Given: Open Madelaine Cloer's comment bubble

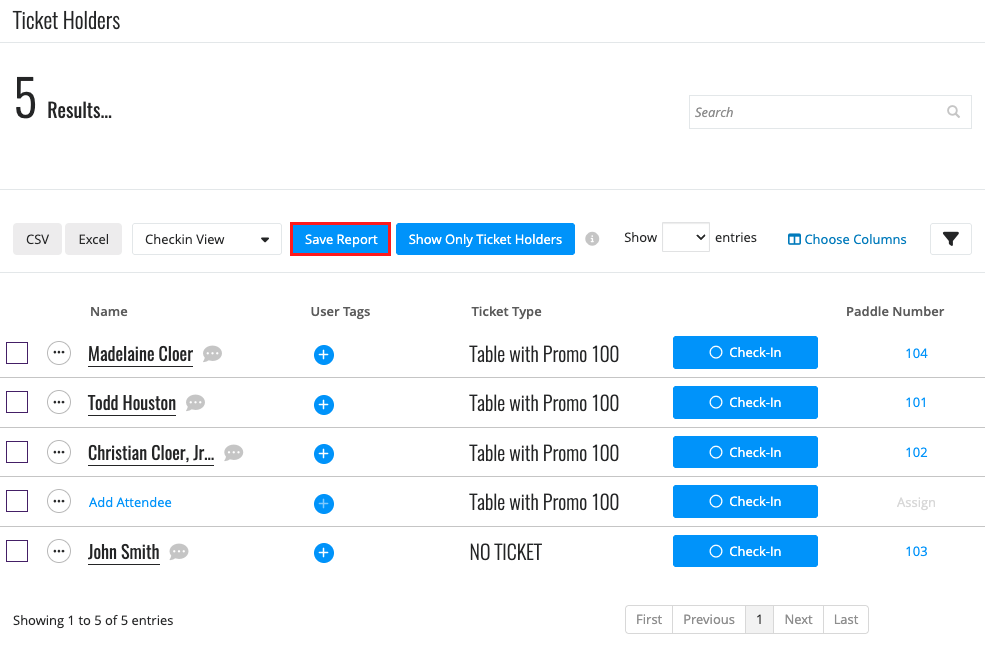Looking at the screenshot, I should pos(212,354).
